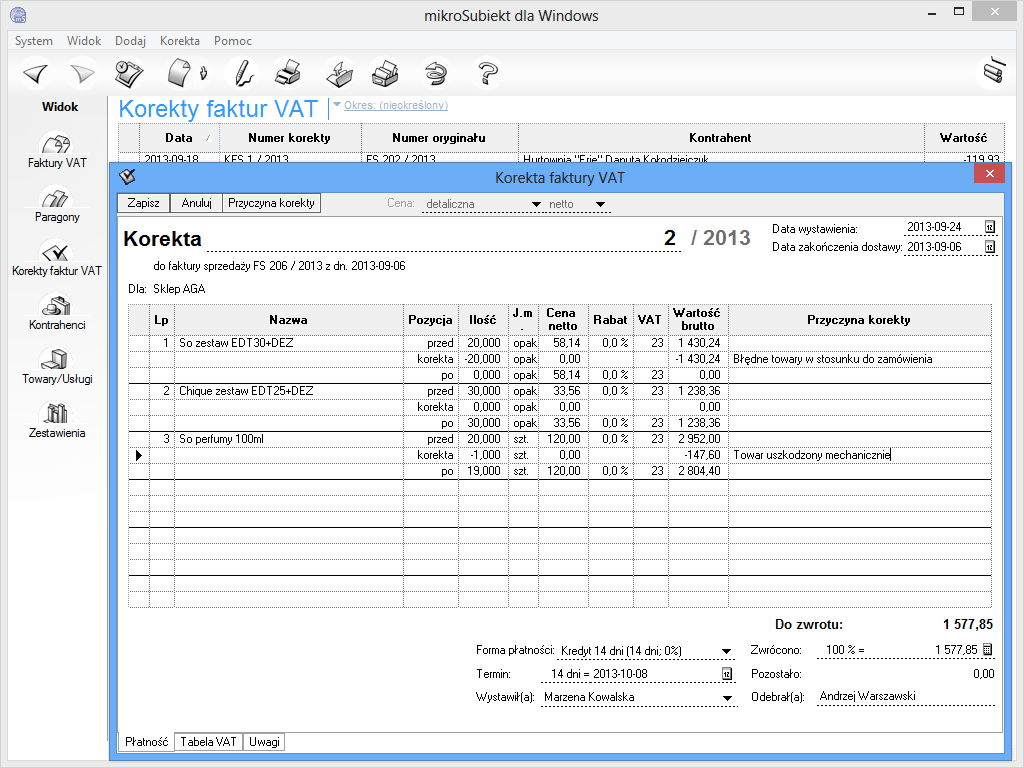Open Towary/Usługi view in sidebar
The height and width of the screenshot is (768, 1024).
pyautogui.click(x=57, y=367)
